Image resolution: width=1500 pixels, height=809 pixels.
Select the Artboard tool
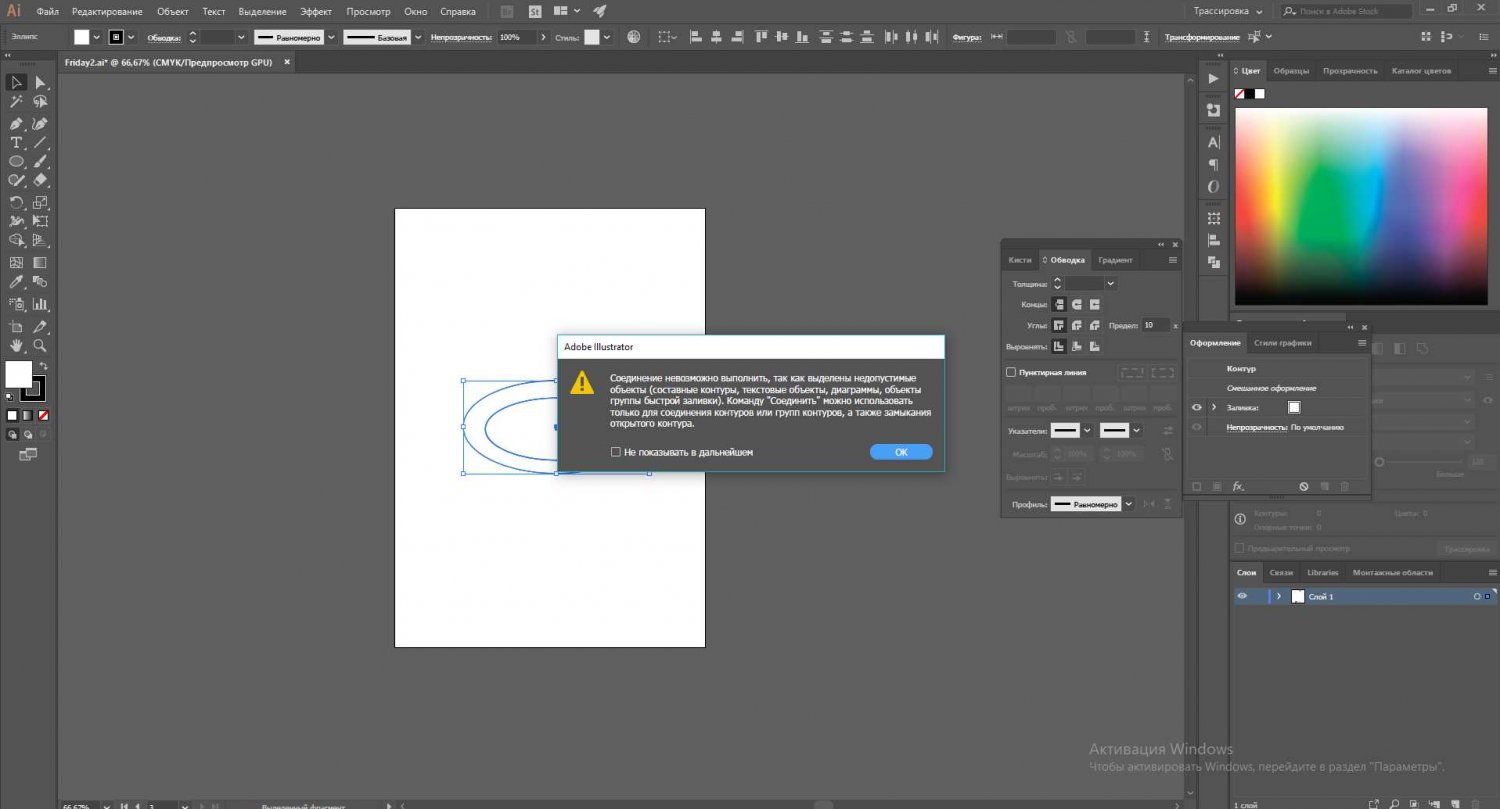(x=17, y=327)
